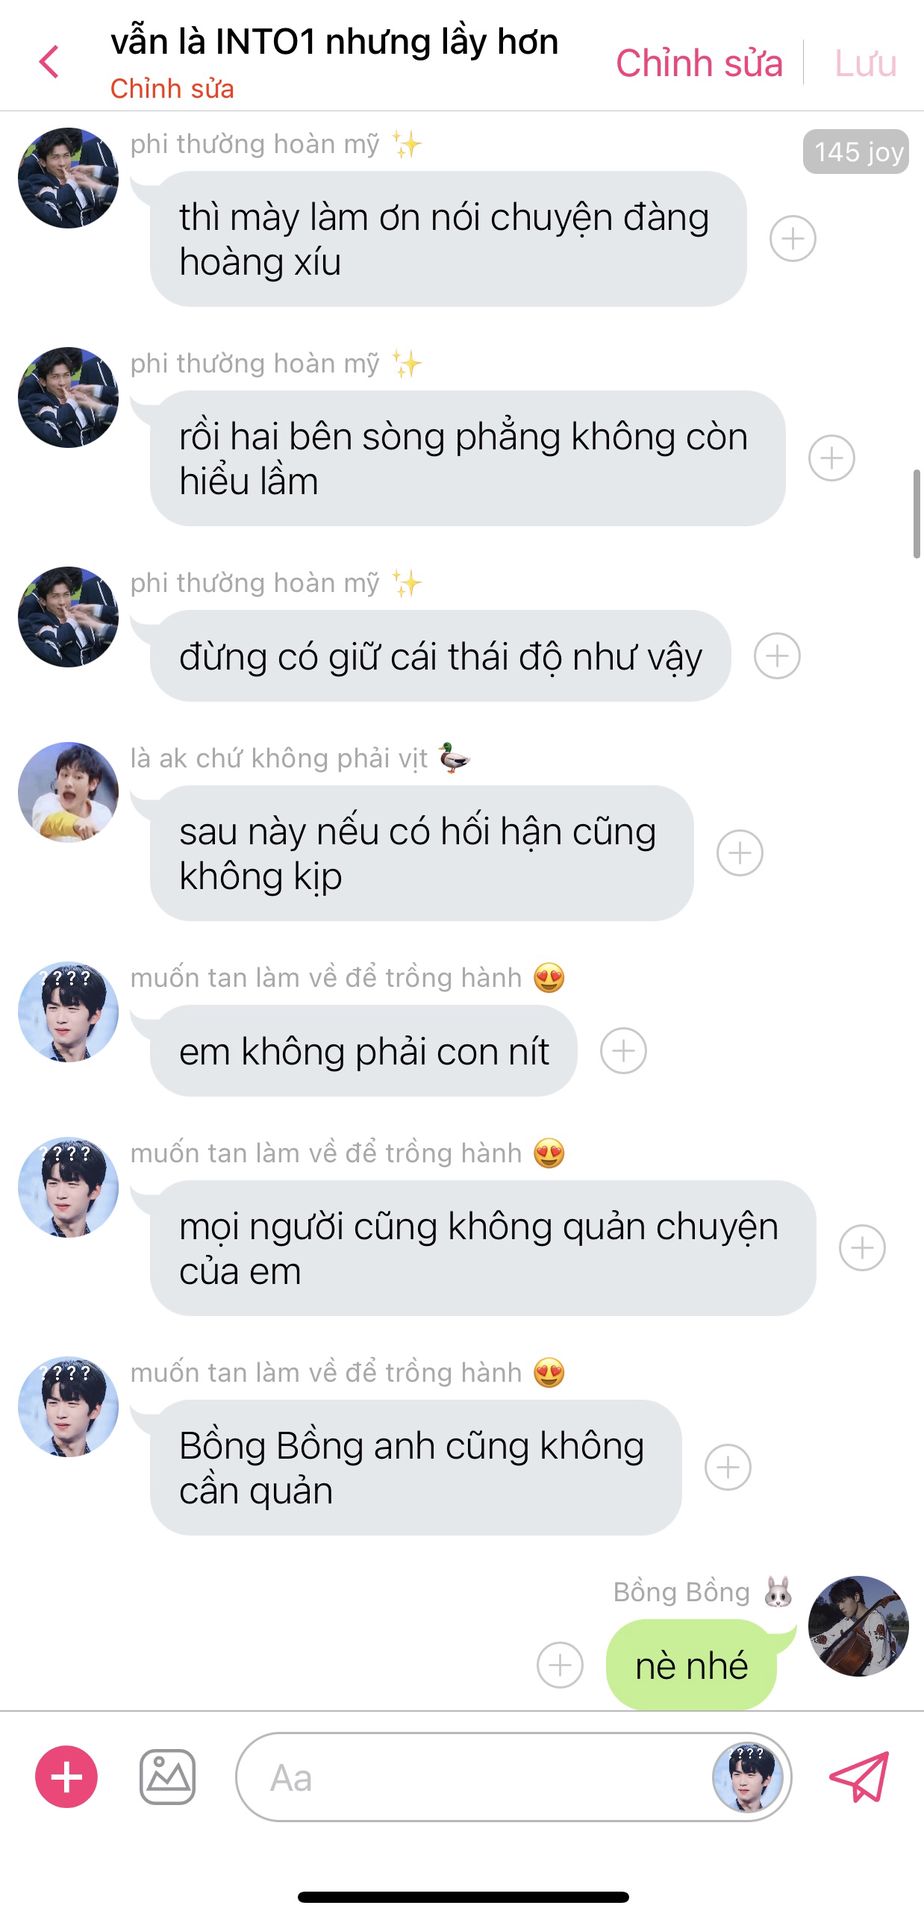Tap plus beside "nè nhé" green message
The height and width of the screenshot is (1920, 924).
coord(560,1665)
